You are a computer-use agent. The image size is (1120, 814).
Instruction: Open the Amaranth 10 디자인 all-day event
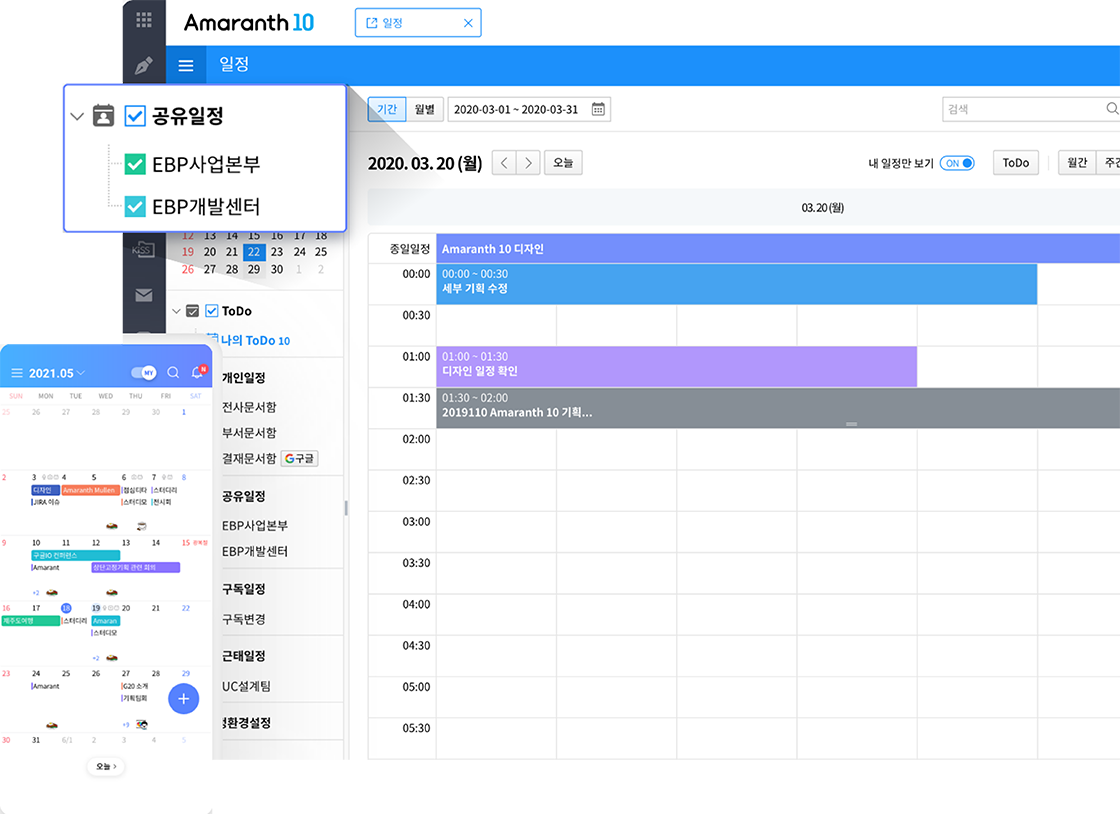click(778, 248)
